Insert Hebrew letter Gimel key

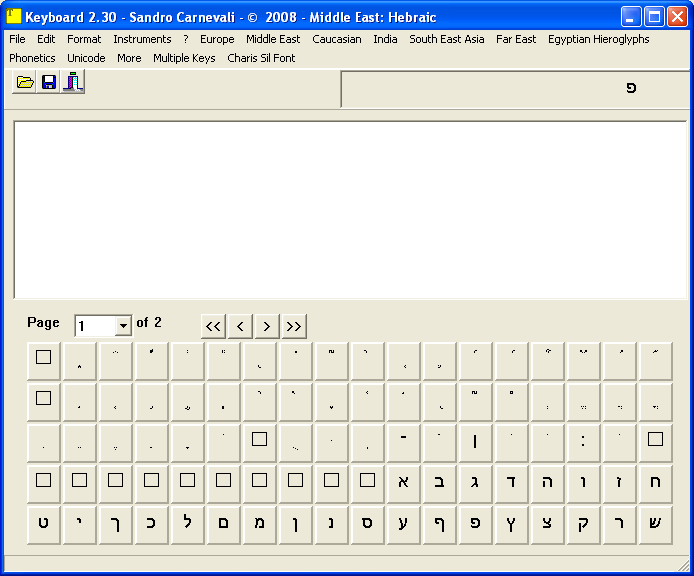475,484
